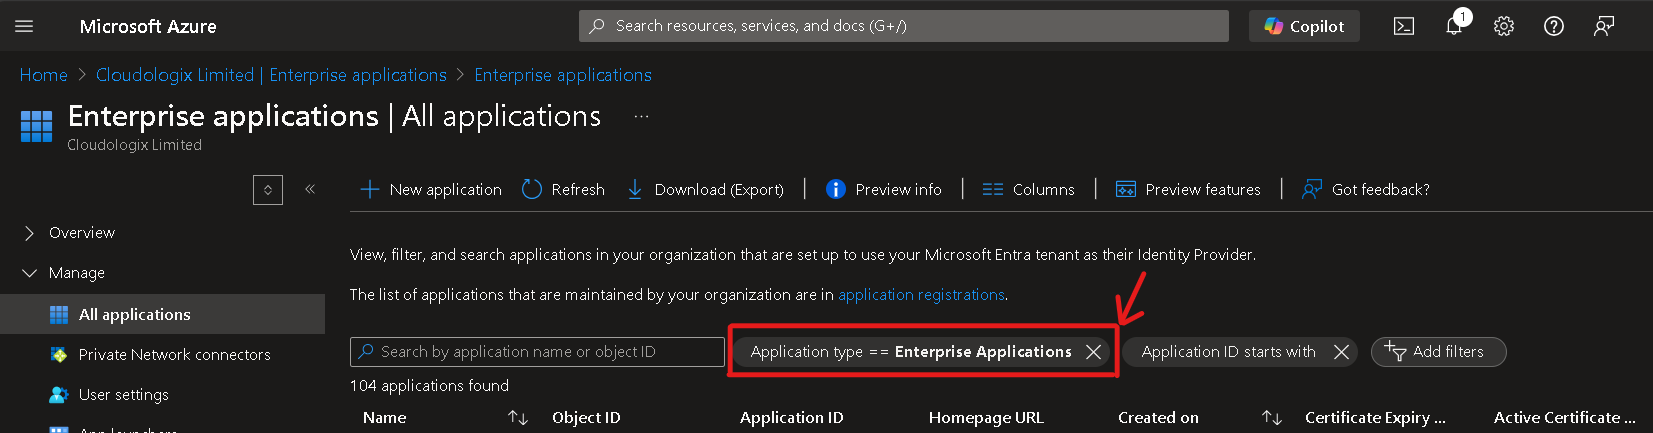
Task: Sort by the Created on column arrows
Action: pos(1272,418)
